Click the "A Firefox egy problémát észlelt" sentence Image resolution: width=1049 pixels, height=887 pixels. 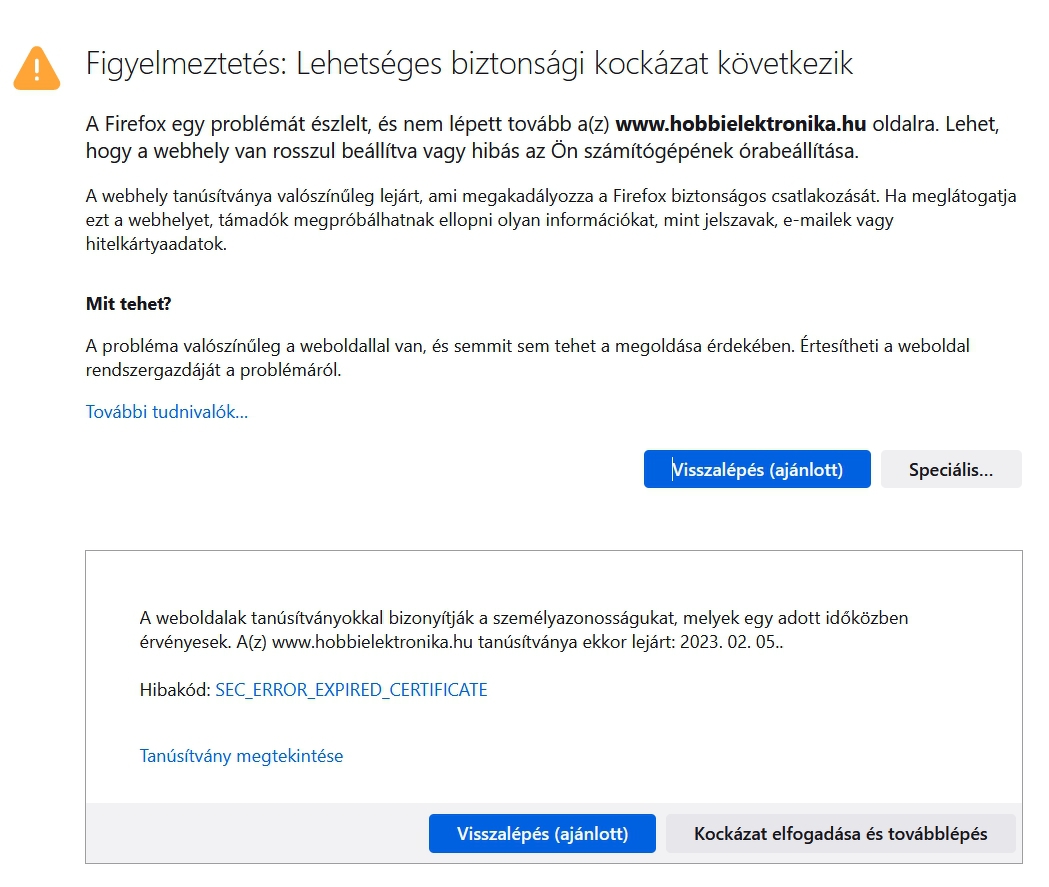(300, 125)
